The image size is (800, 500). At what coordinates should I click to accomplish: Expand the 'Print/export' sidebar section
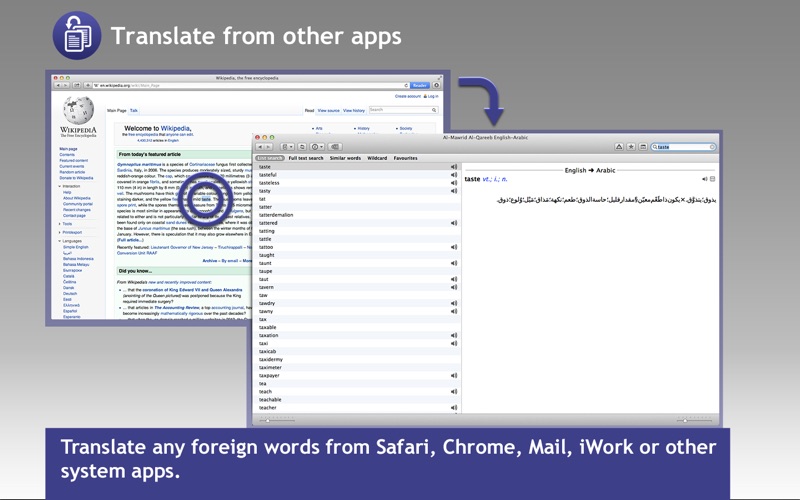[x=70, y=232]
